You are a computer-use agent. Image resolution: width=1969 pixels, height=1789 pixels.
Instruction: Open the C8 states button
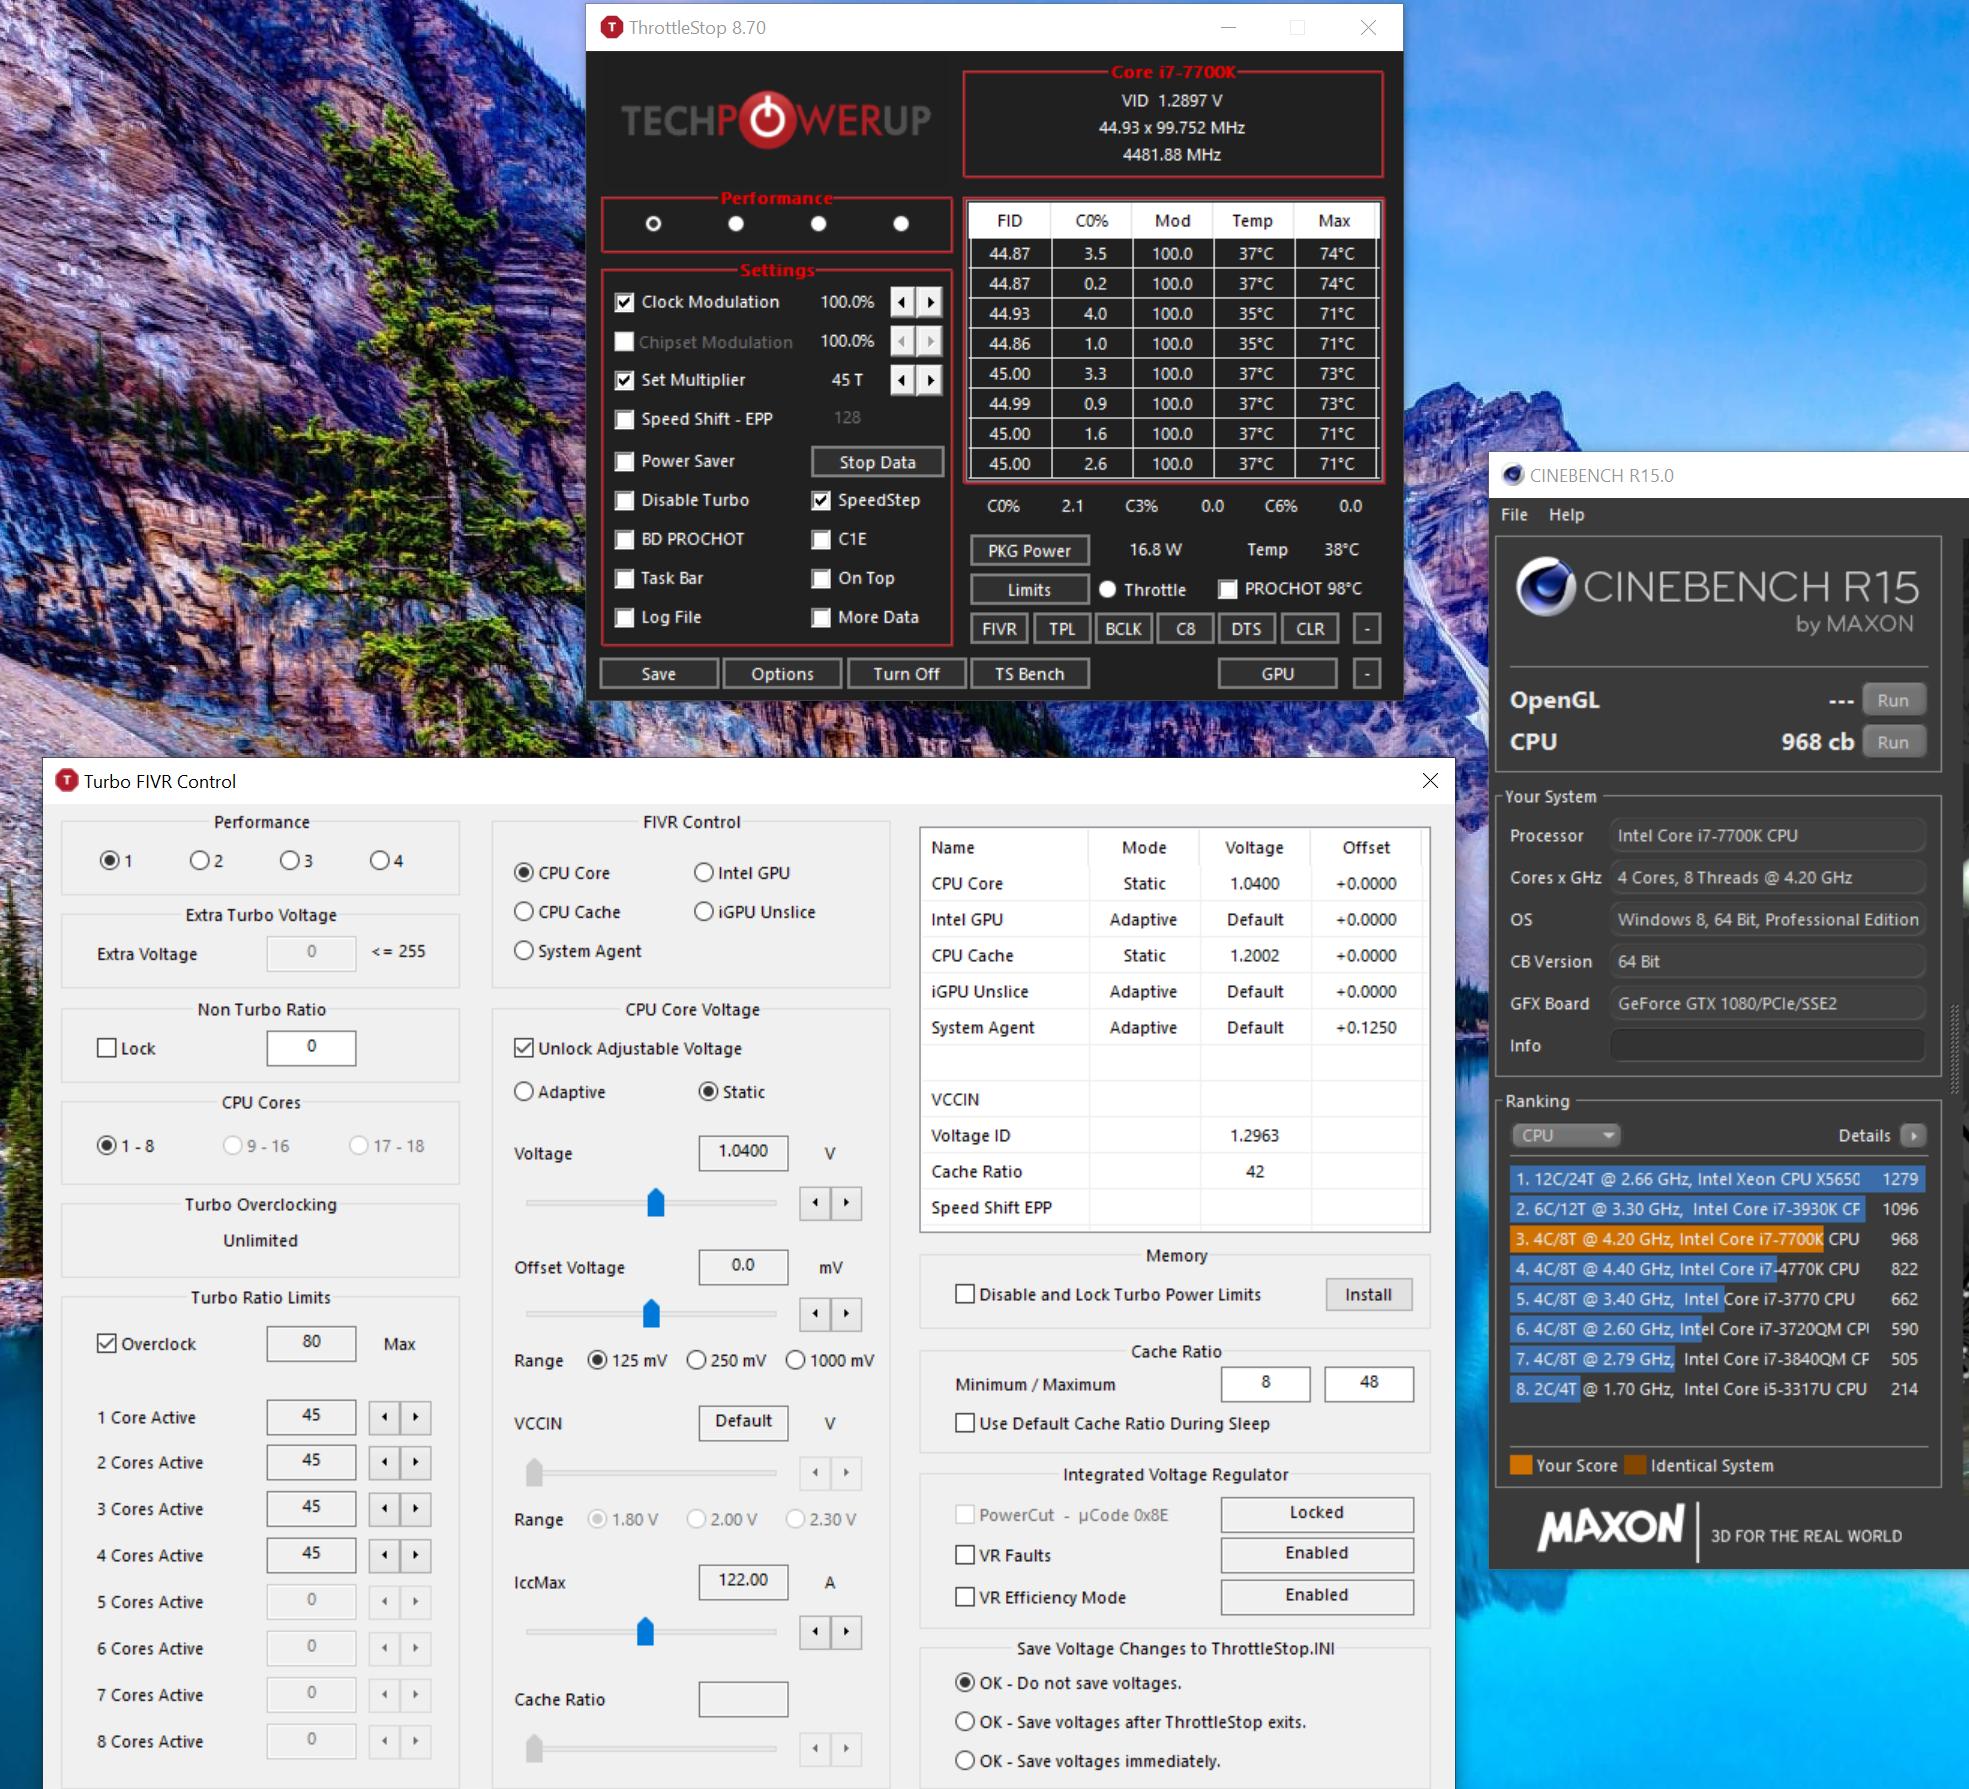coord(1185,629)
